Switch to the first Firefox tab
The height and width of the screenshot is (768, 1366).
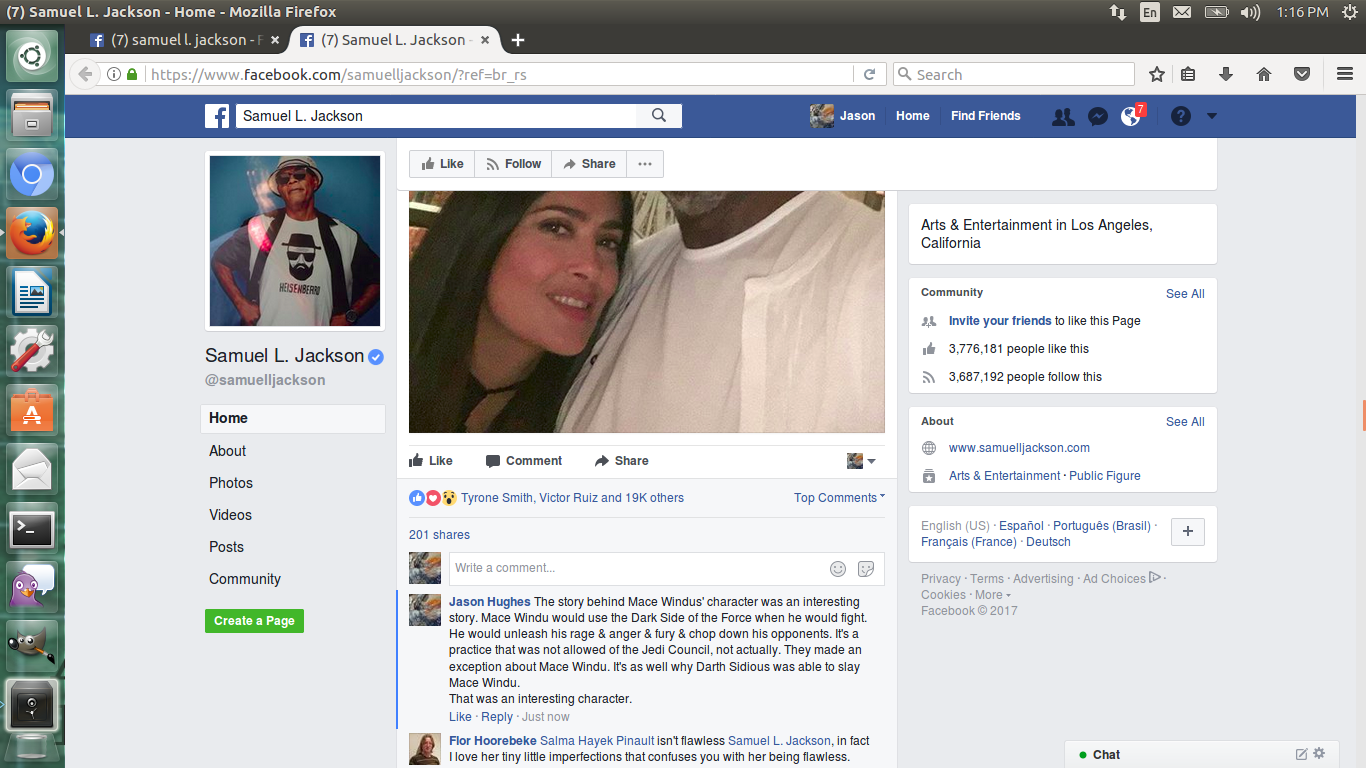[x=184, y=40]
